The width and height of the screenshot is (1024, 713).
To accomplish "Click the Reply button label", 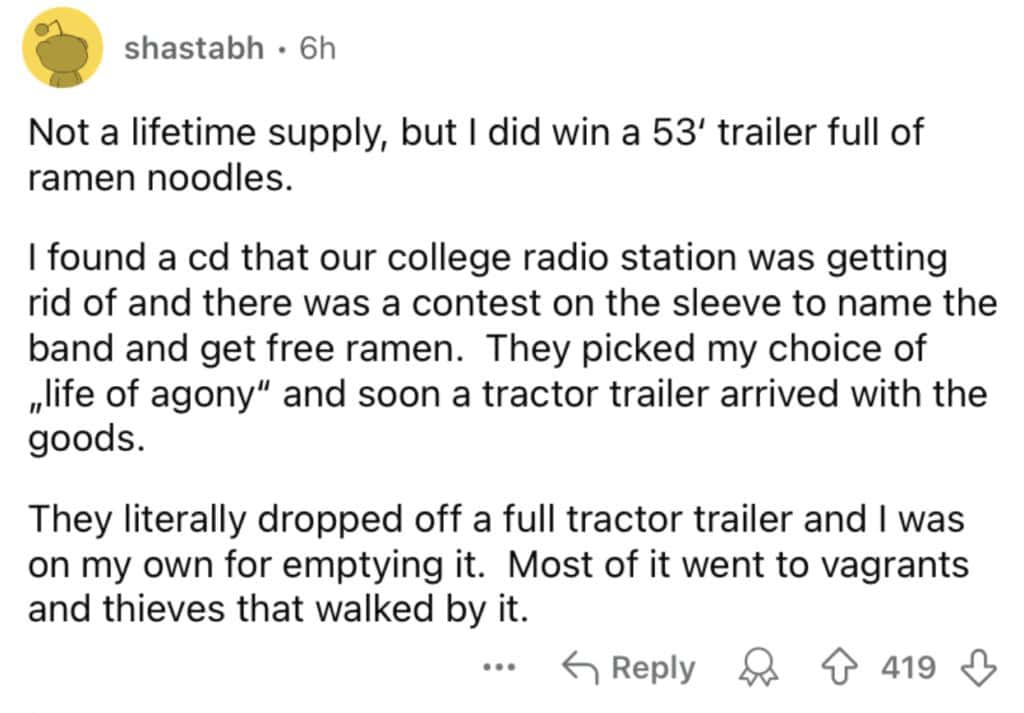I will point(653,669).
